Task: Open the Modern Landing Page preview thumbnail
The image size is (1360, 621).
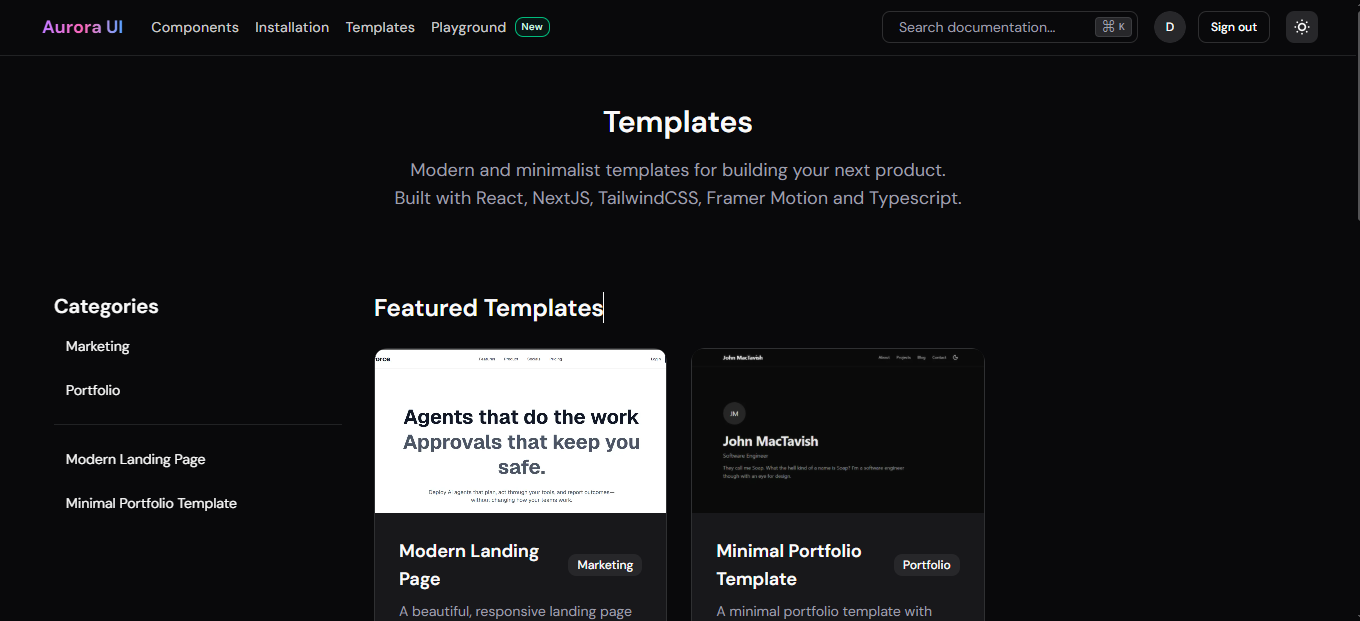Action: point(520,431)
